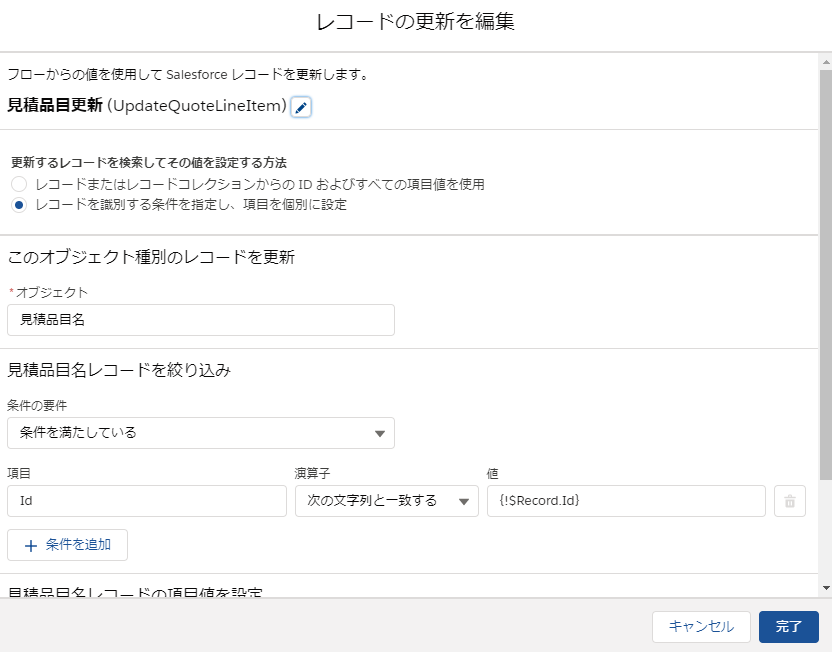Click the 値 field with {!$Record.Id}

pyautogui.click(x=626, y=501)
